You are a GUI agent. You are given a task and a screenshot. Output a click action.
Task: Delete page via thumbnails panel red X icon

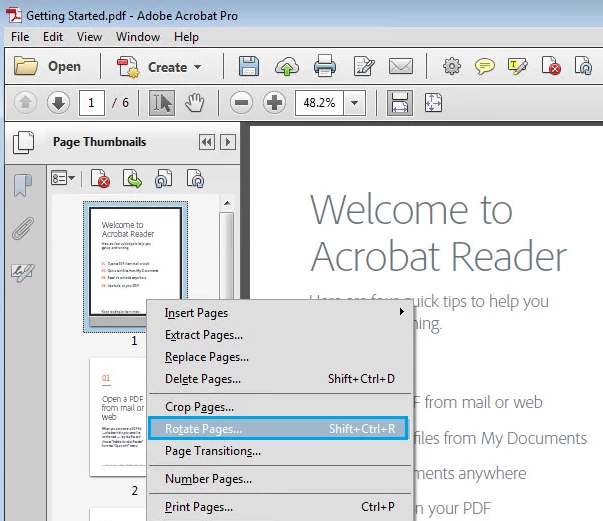point(100,179)
